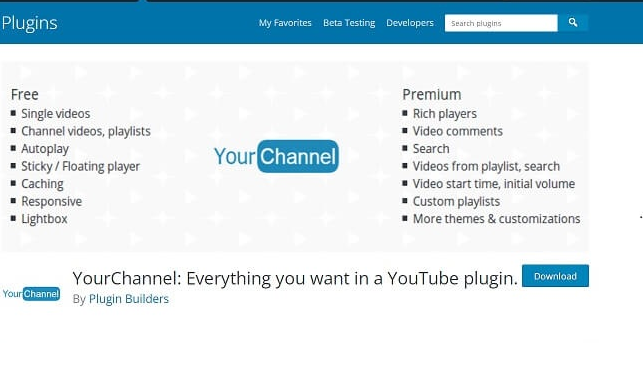
Task: Click the search magnifier icon button
Action: [573, 23]
